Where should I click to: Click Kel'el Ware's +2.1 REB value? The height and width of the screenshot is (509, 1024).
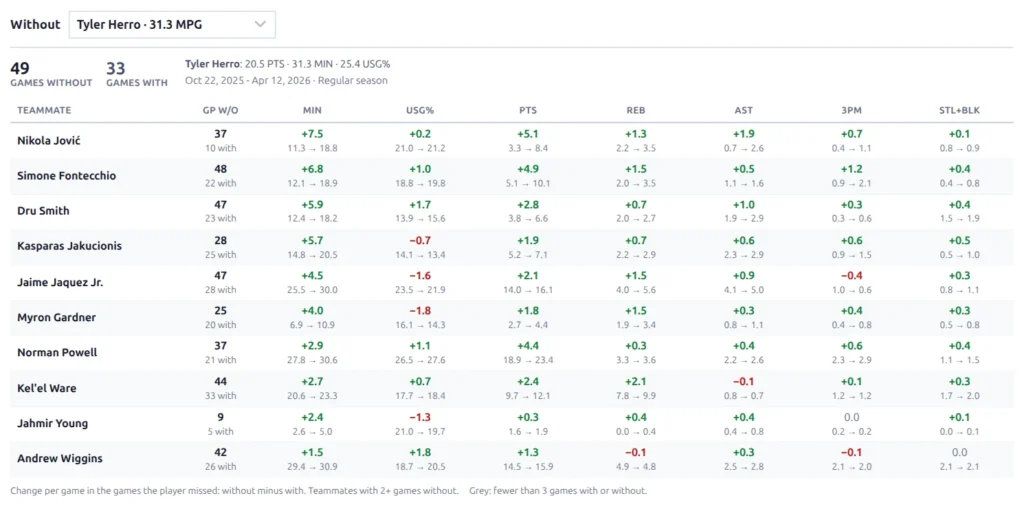point(635,382)
